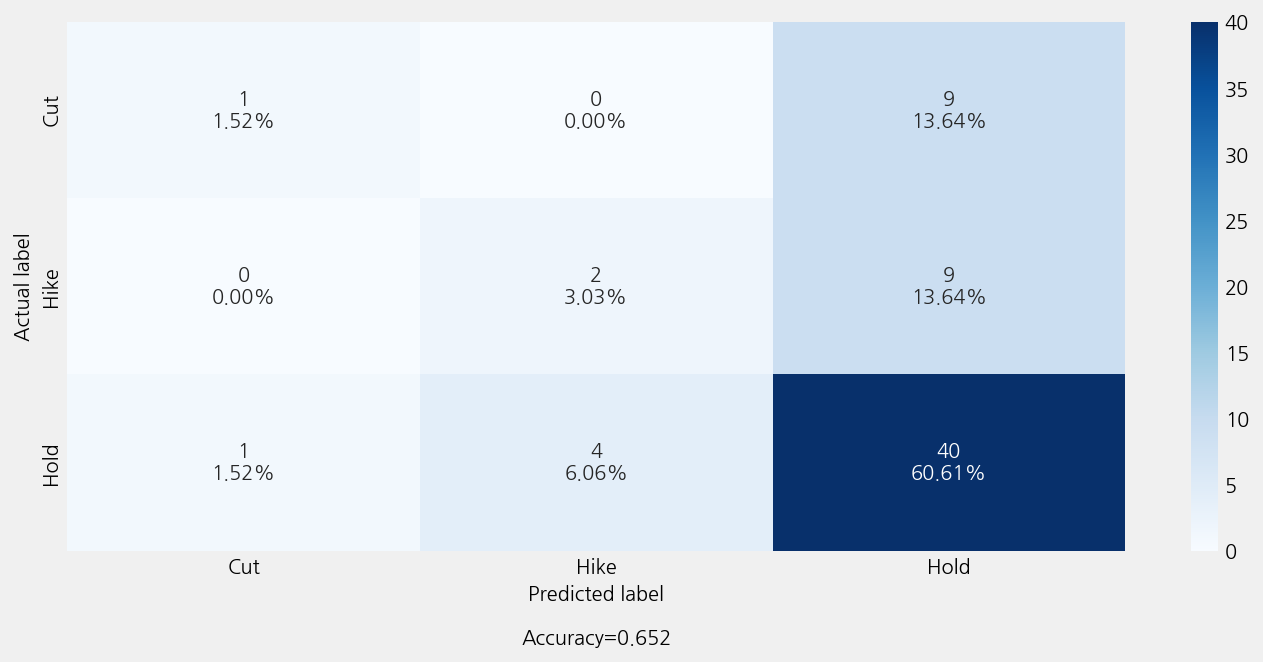
Task: Click the "Cut" label on the y-axis
Action: pos(52,110)
